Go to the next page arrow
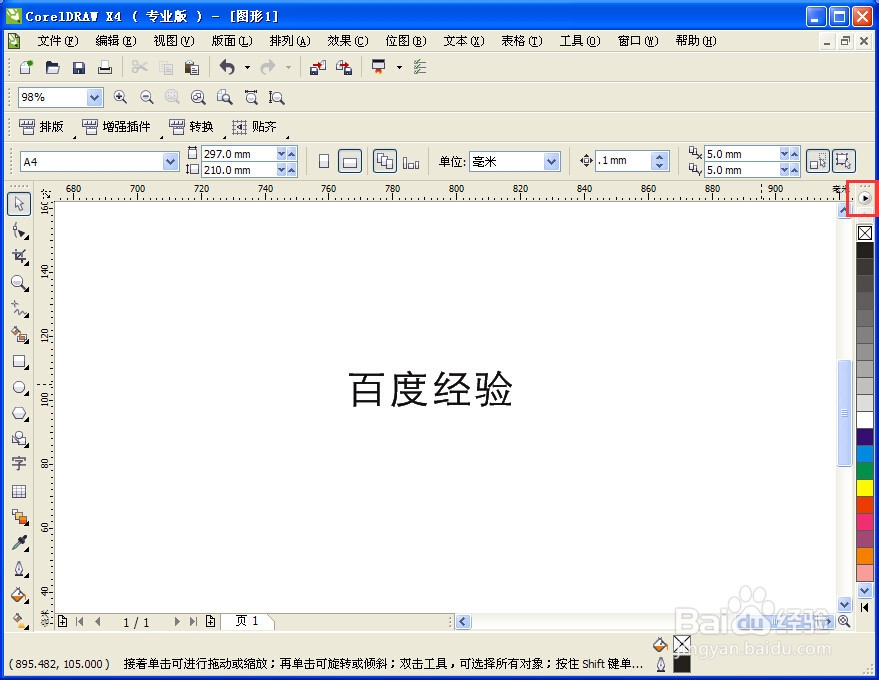This screenshot has width=879, height=680. pyautogui.click(x=177, y=621)
